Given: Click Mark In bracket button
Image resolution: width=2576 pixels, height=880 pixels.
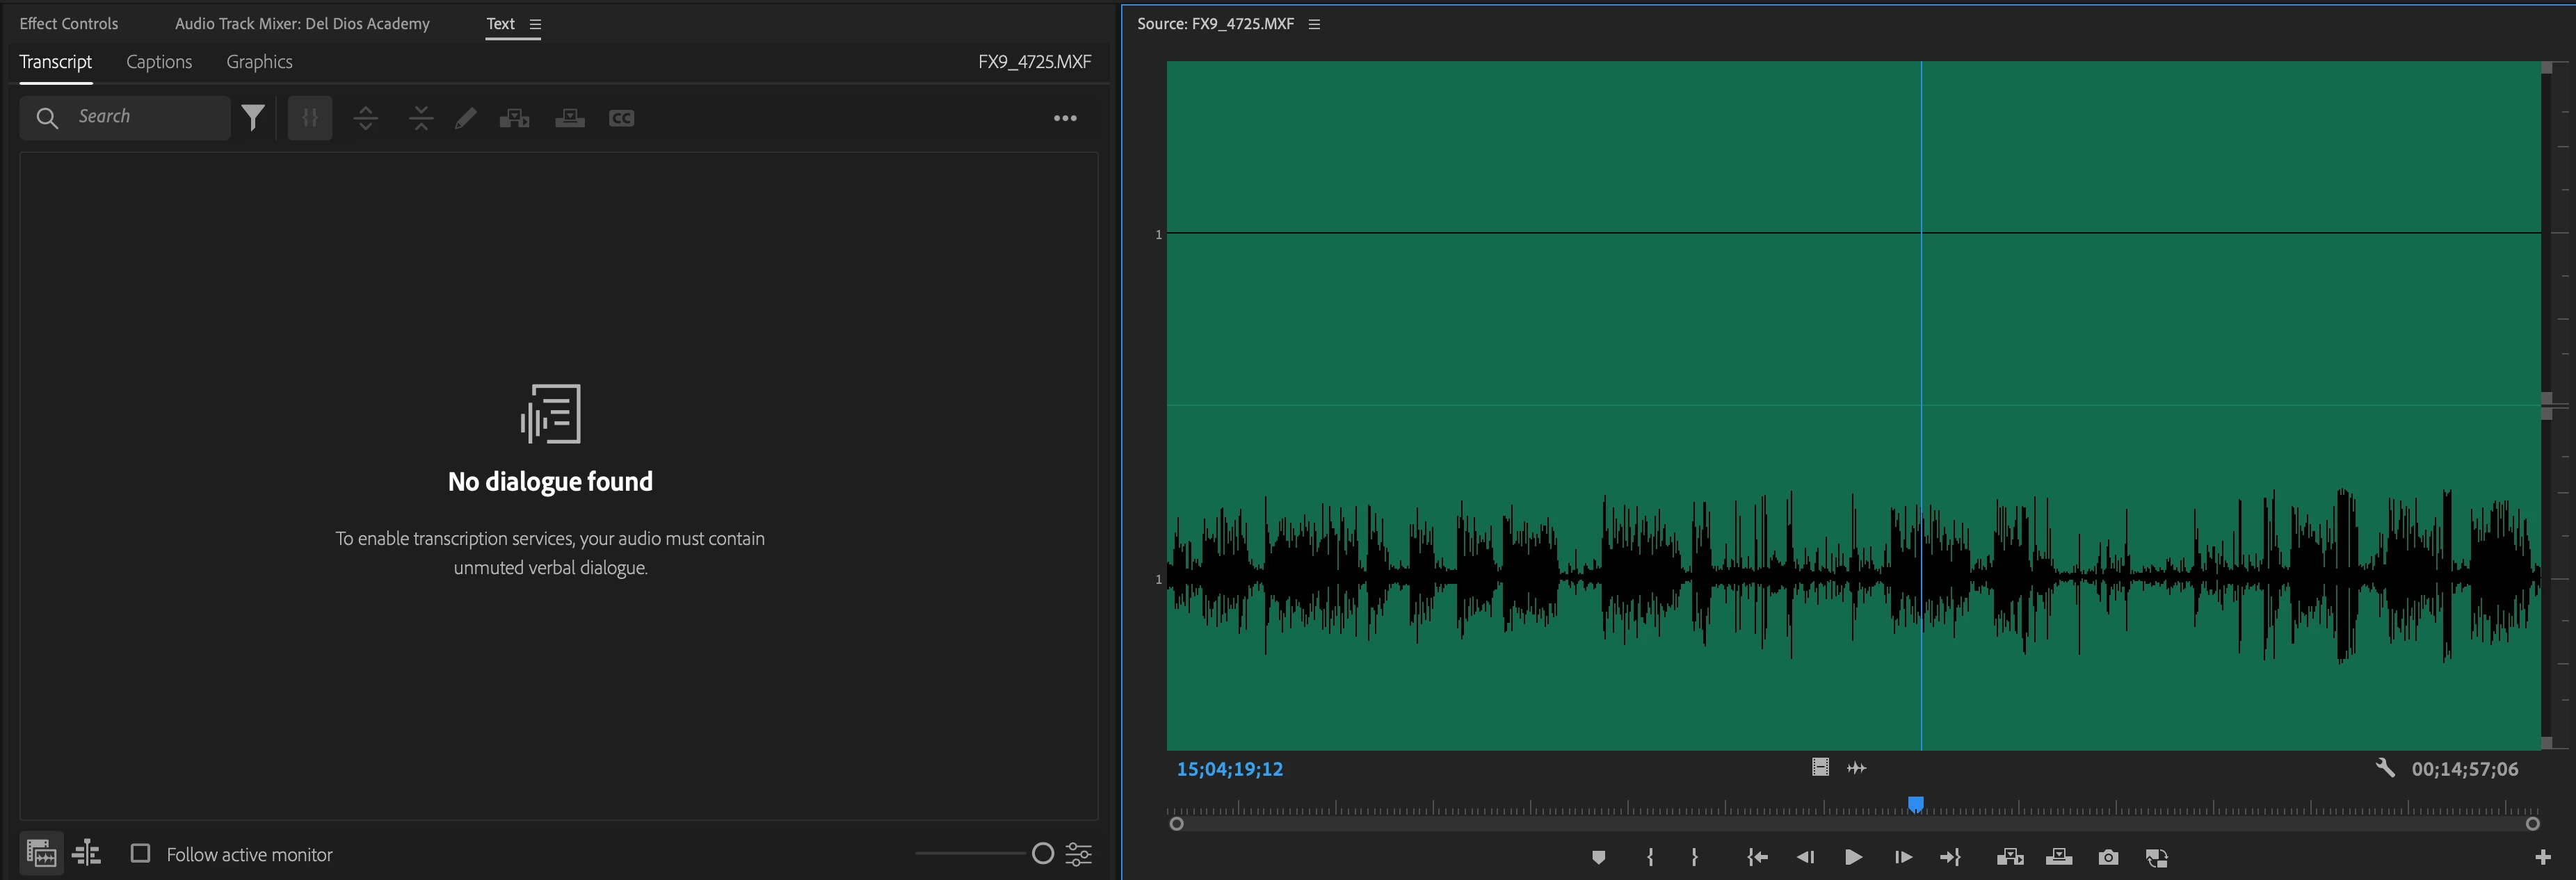Looking at the screenshot, I should click(x=1650, y=857).
